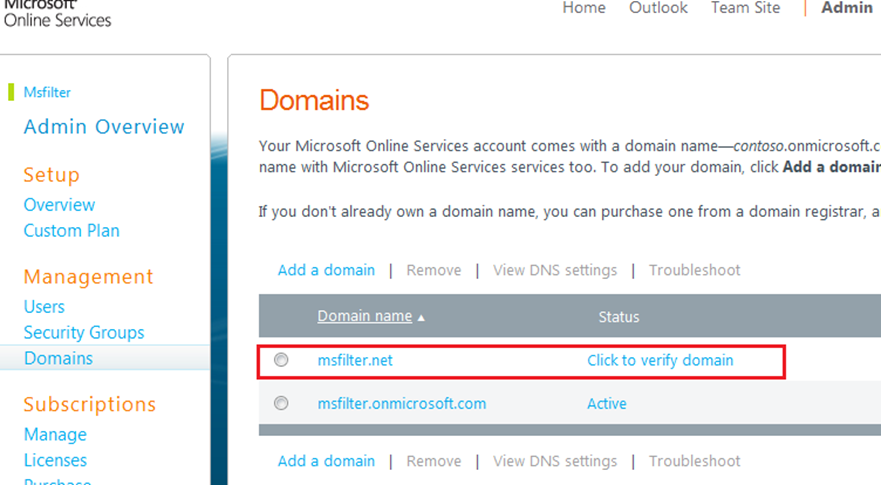Click bottom View DNS settings action
The width and height of the screenshot is (881, 485).
(x=555, y=461)
